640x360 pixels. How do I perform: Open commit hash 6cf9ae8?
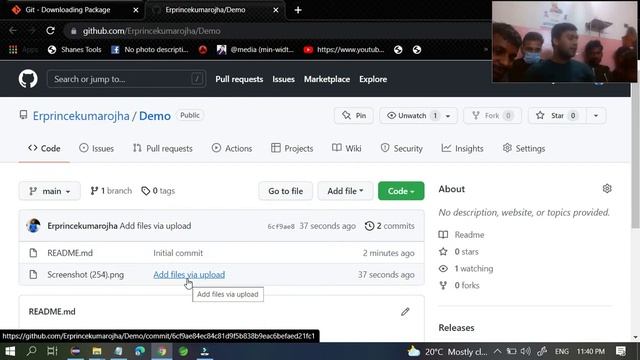[281, 226]
